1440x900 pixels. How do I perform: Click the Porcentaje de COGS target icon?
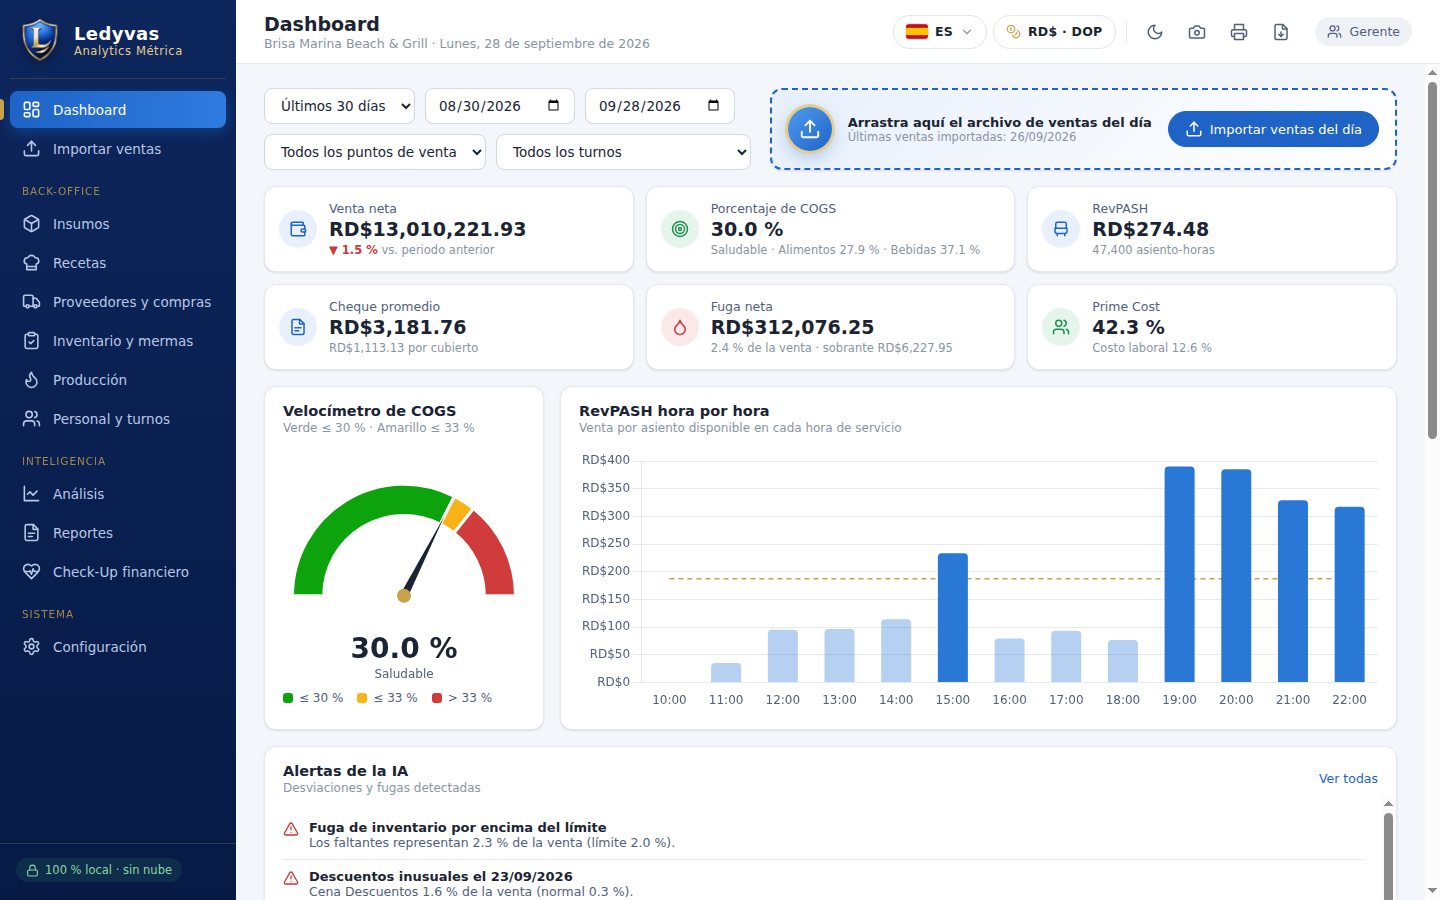pos(680,229)
